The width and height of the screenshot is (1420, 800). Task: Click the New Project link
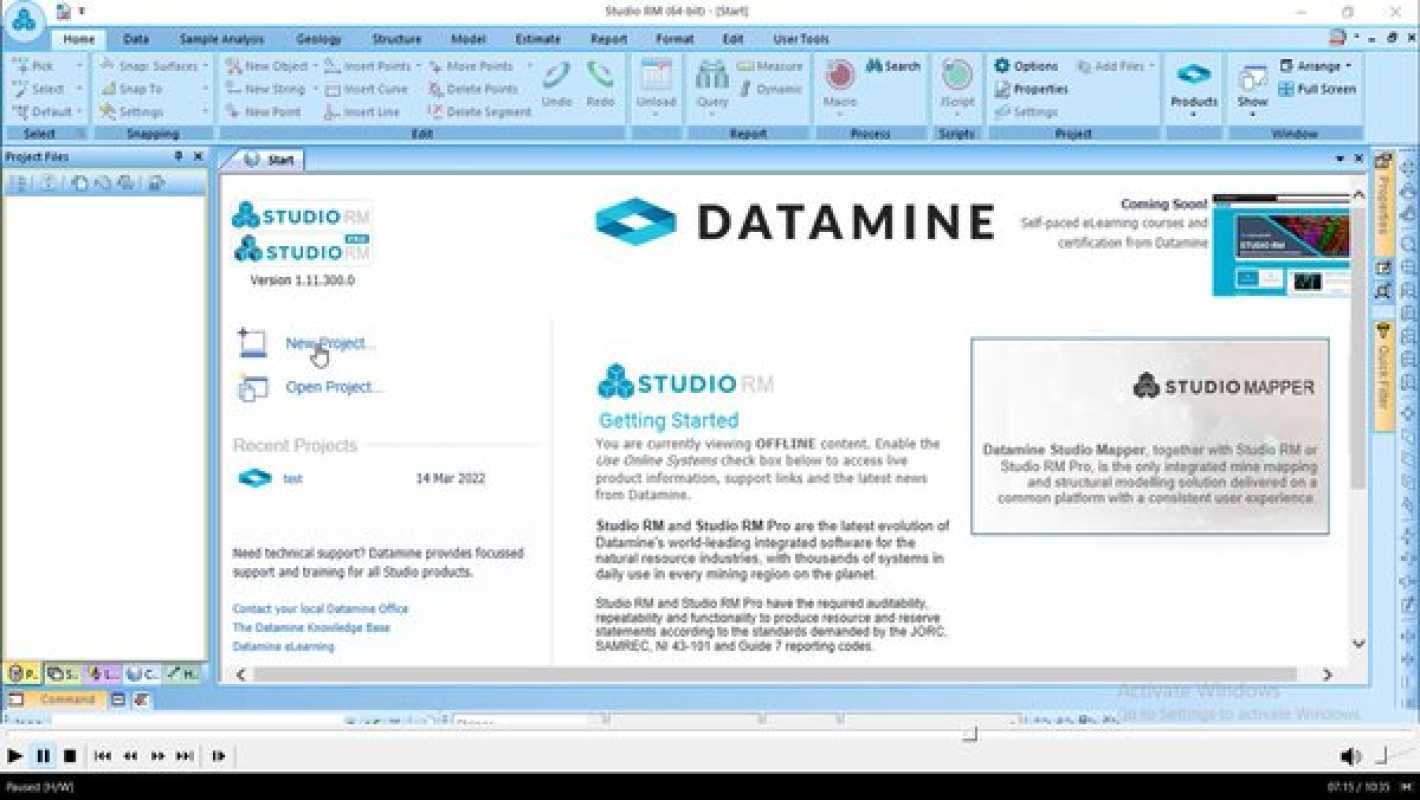point(330,343)
